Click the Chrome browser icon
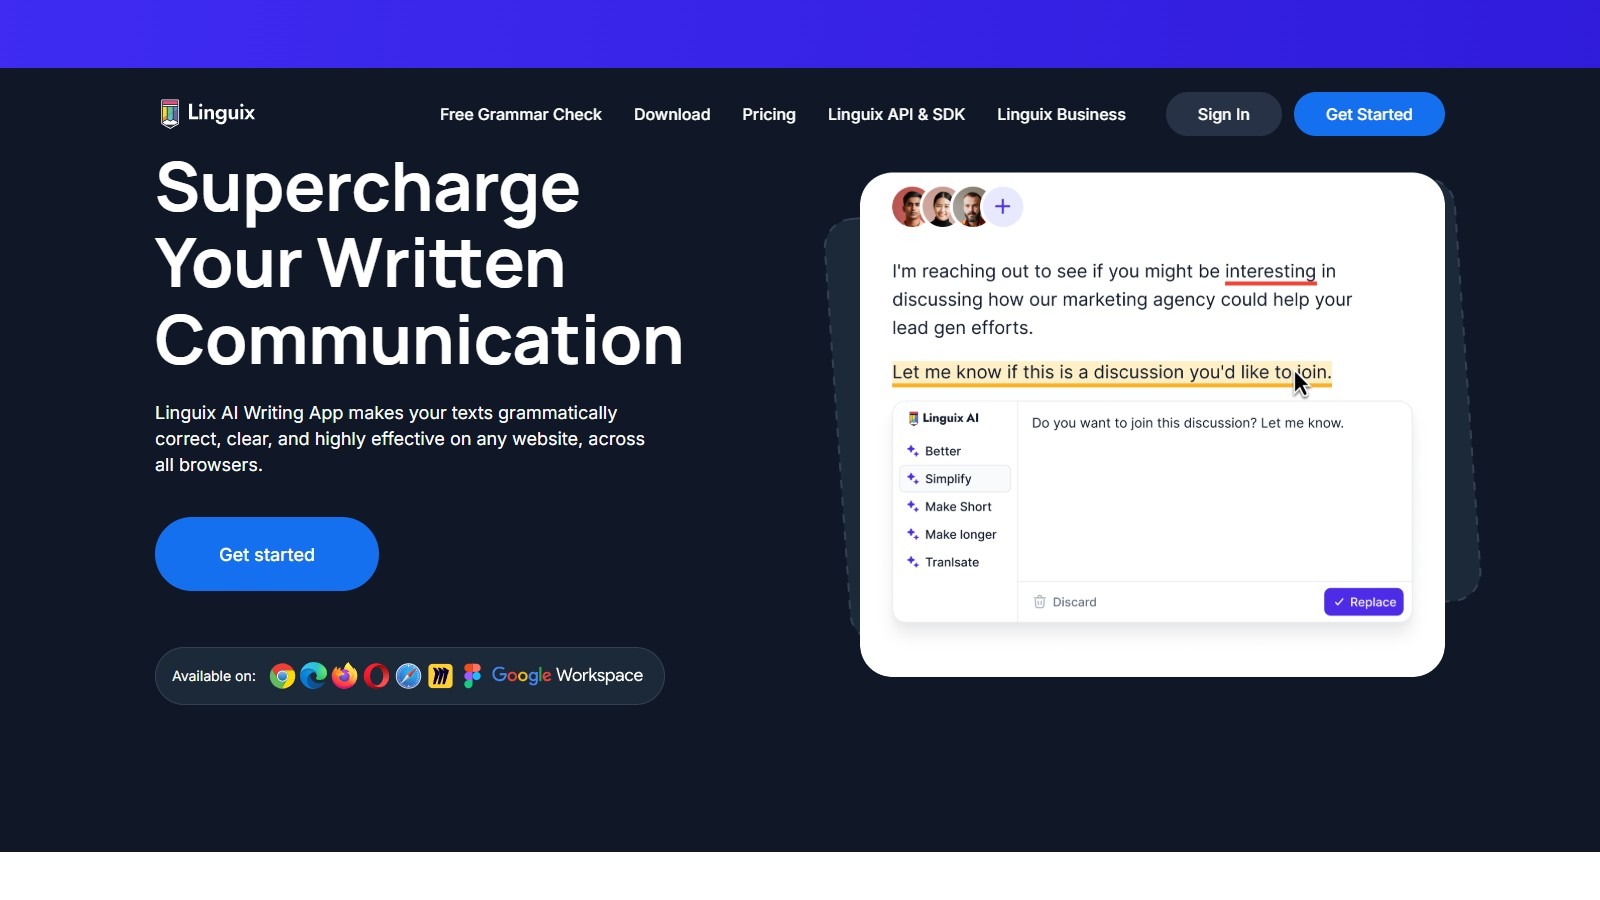This screenshot has height=900, width=1600. [282, 677]
